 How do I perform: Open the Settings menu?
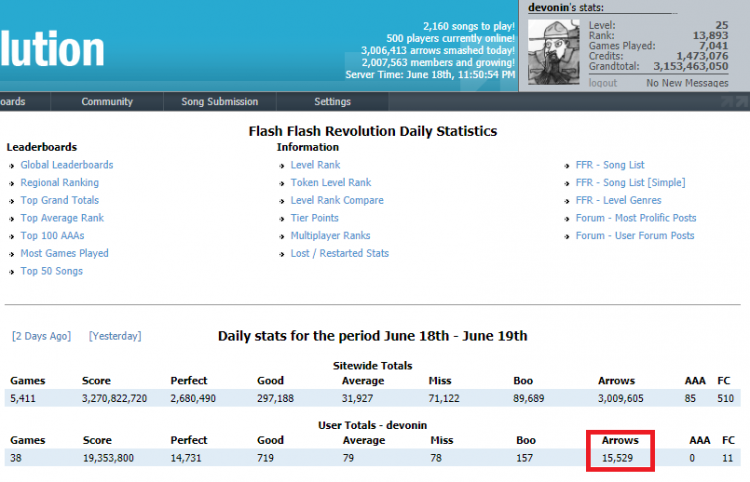click(332, 101)
